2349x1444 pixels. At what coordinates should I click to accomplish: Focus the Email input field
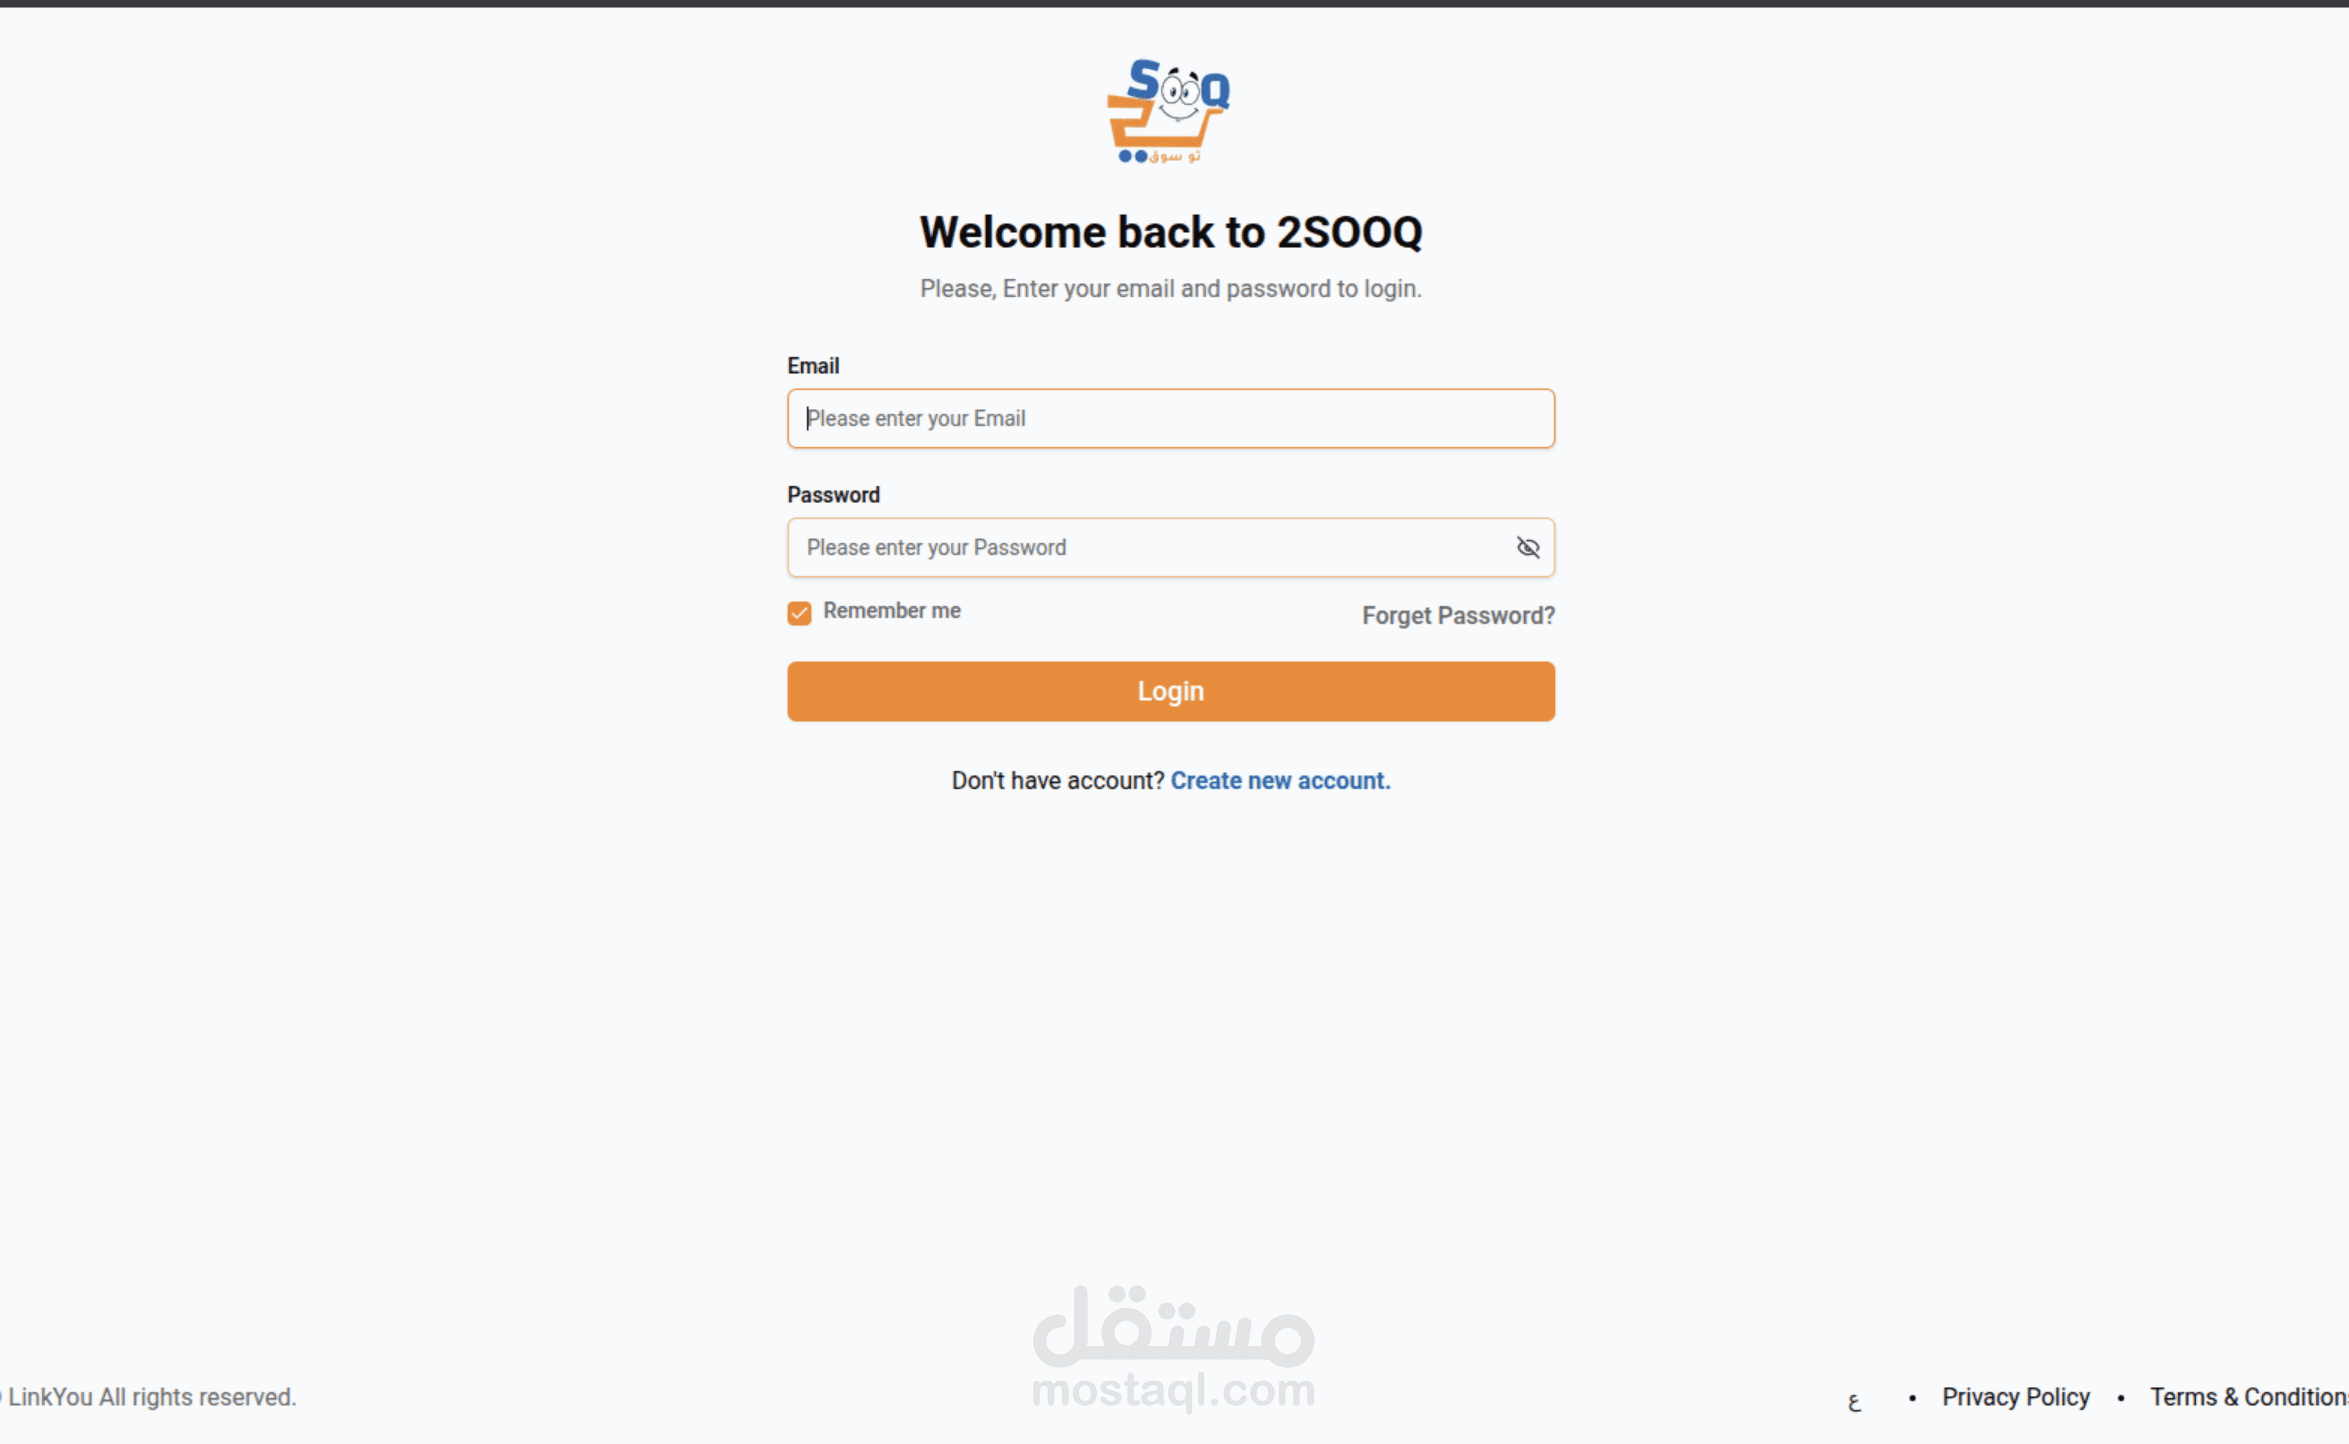pos(1170,418)
